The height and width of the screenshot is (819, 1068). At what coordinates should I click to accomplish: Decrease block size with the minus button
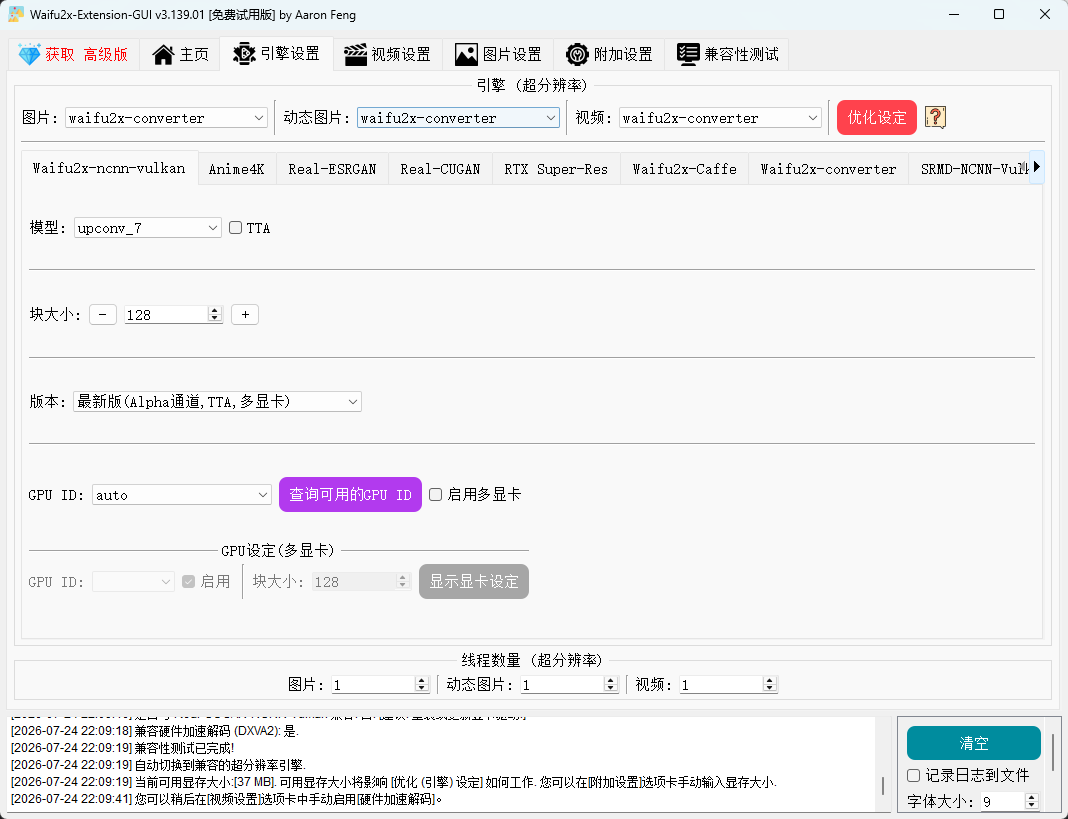click(x=103, y=314)
